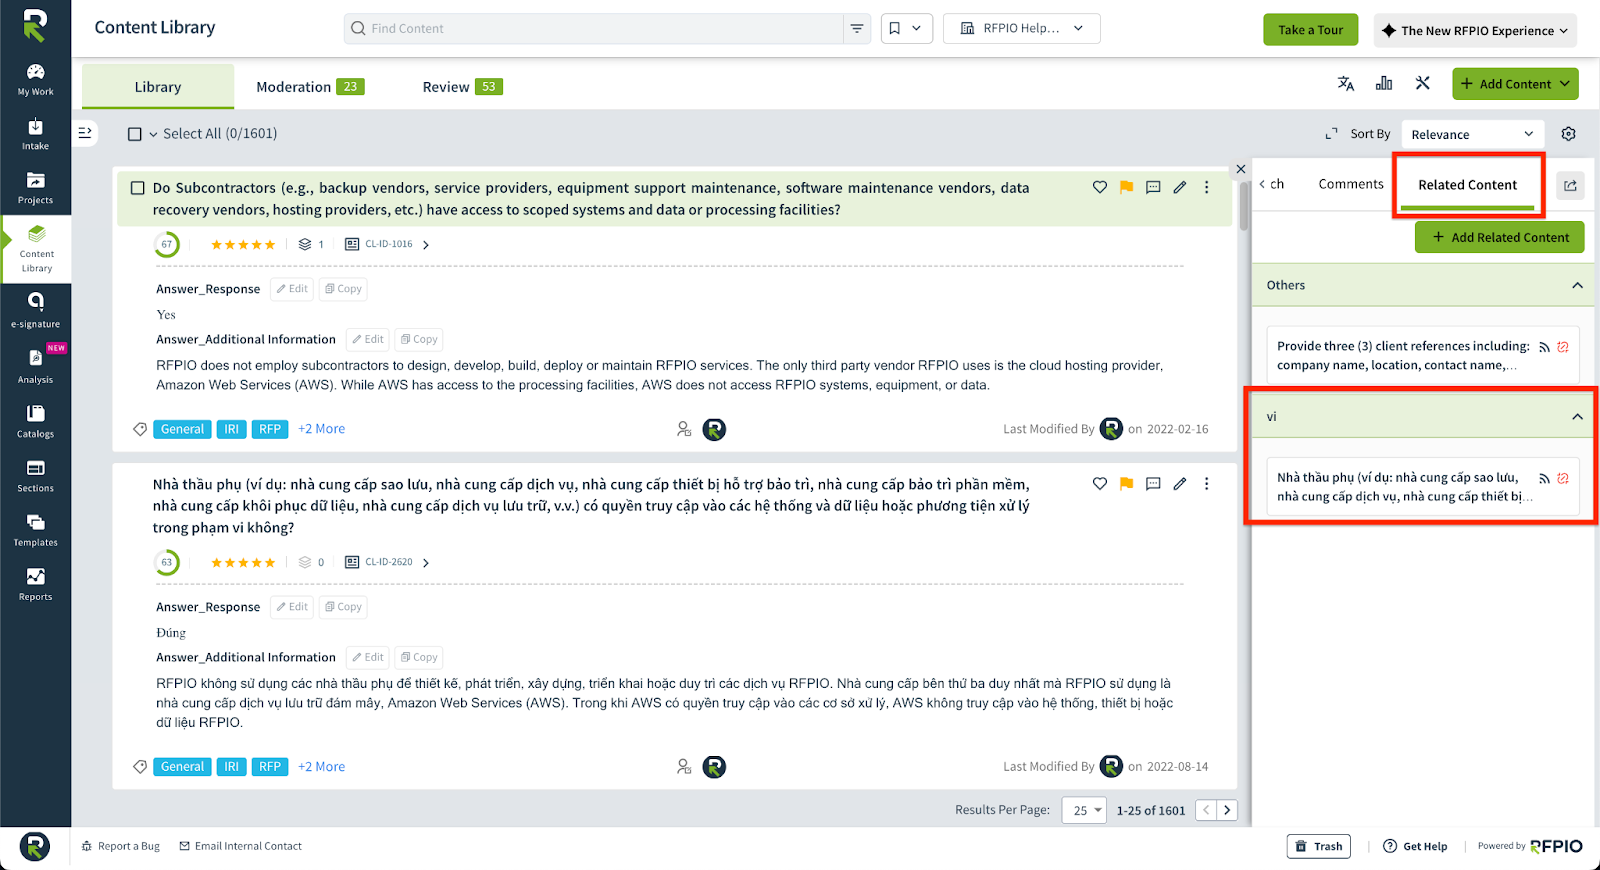The width and height of the screenshot is (1600, 870).
Task: Click Get Help link
Action: (x=1415, y=846)
